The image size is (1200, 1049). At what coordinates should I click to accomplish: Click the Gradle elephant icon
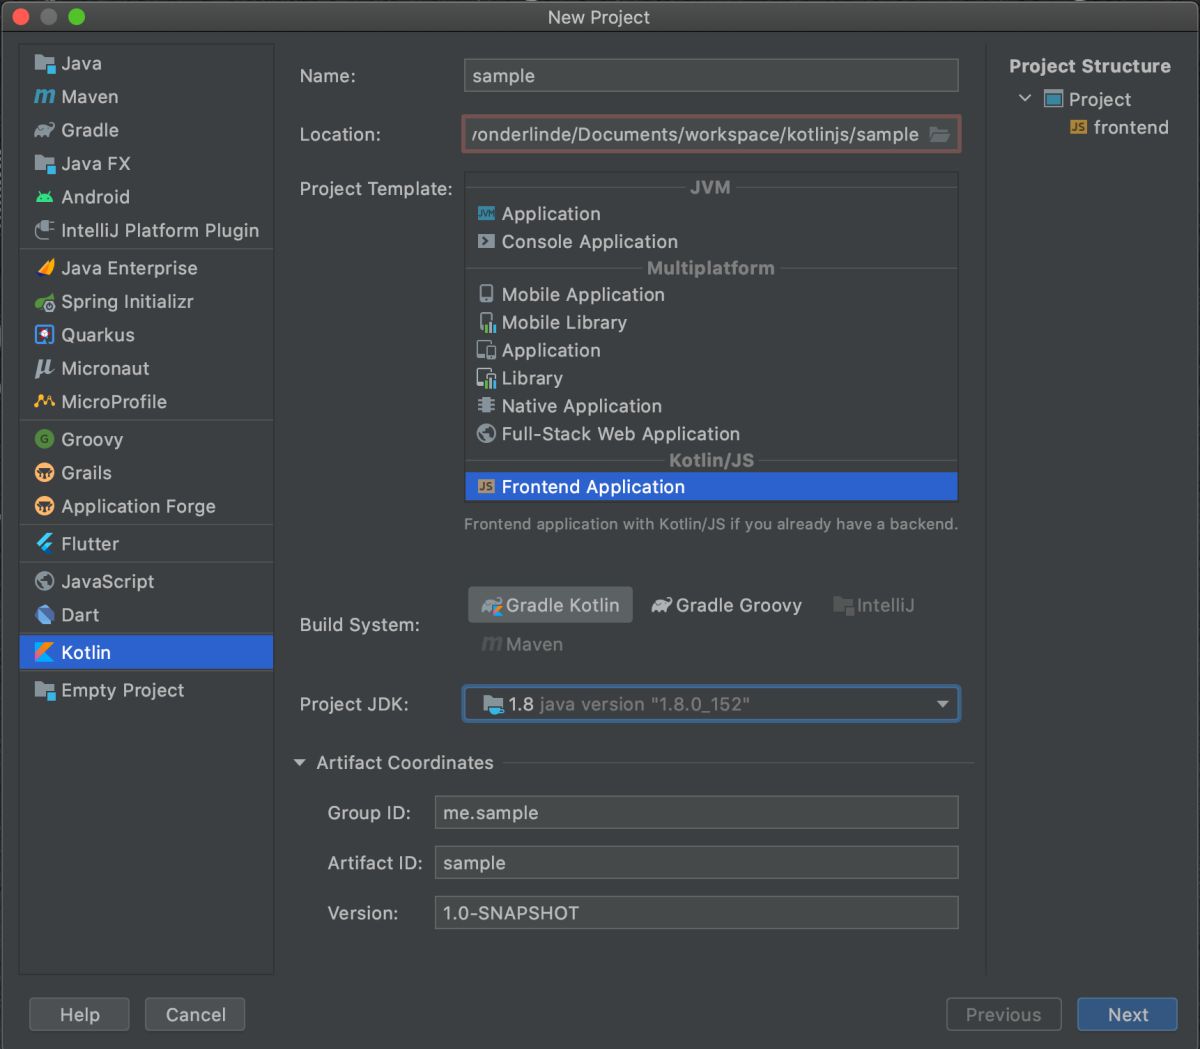pos(44,130)
